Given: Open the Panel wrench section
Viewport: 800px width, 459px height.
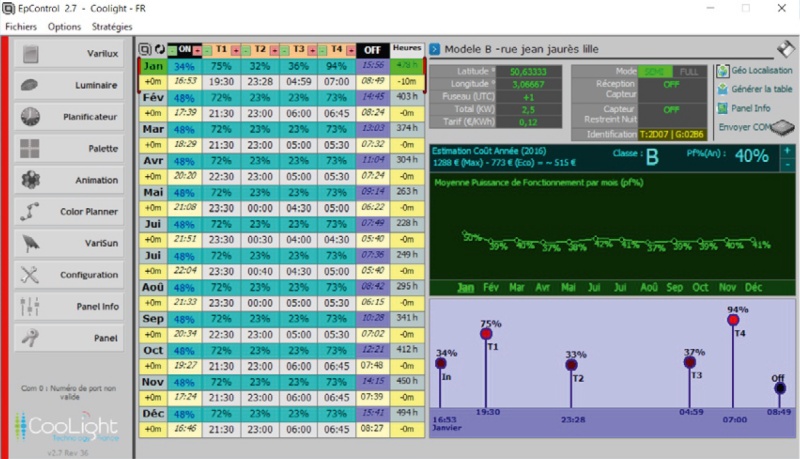Looking at the screenshot, I should click(x=69, y=338).
